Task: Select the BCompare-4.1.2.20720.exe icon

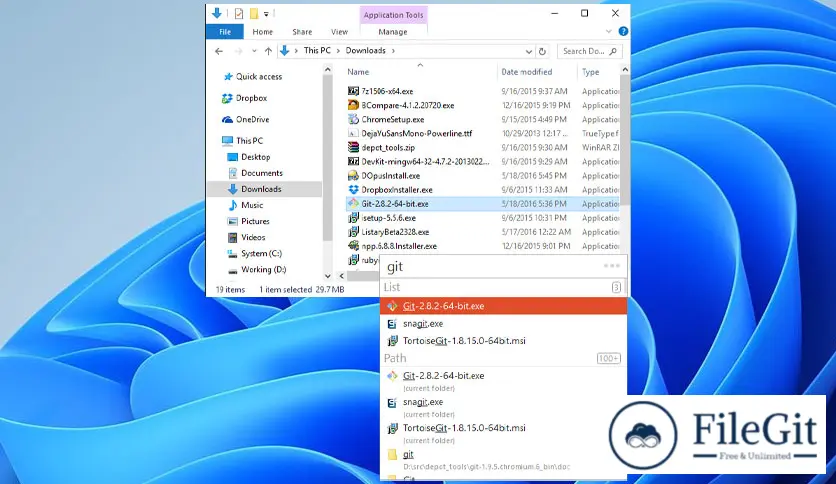Action: pyautogui.click(x=353, y=105)
